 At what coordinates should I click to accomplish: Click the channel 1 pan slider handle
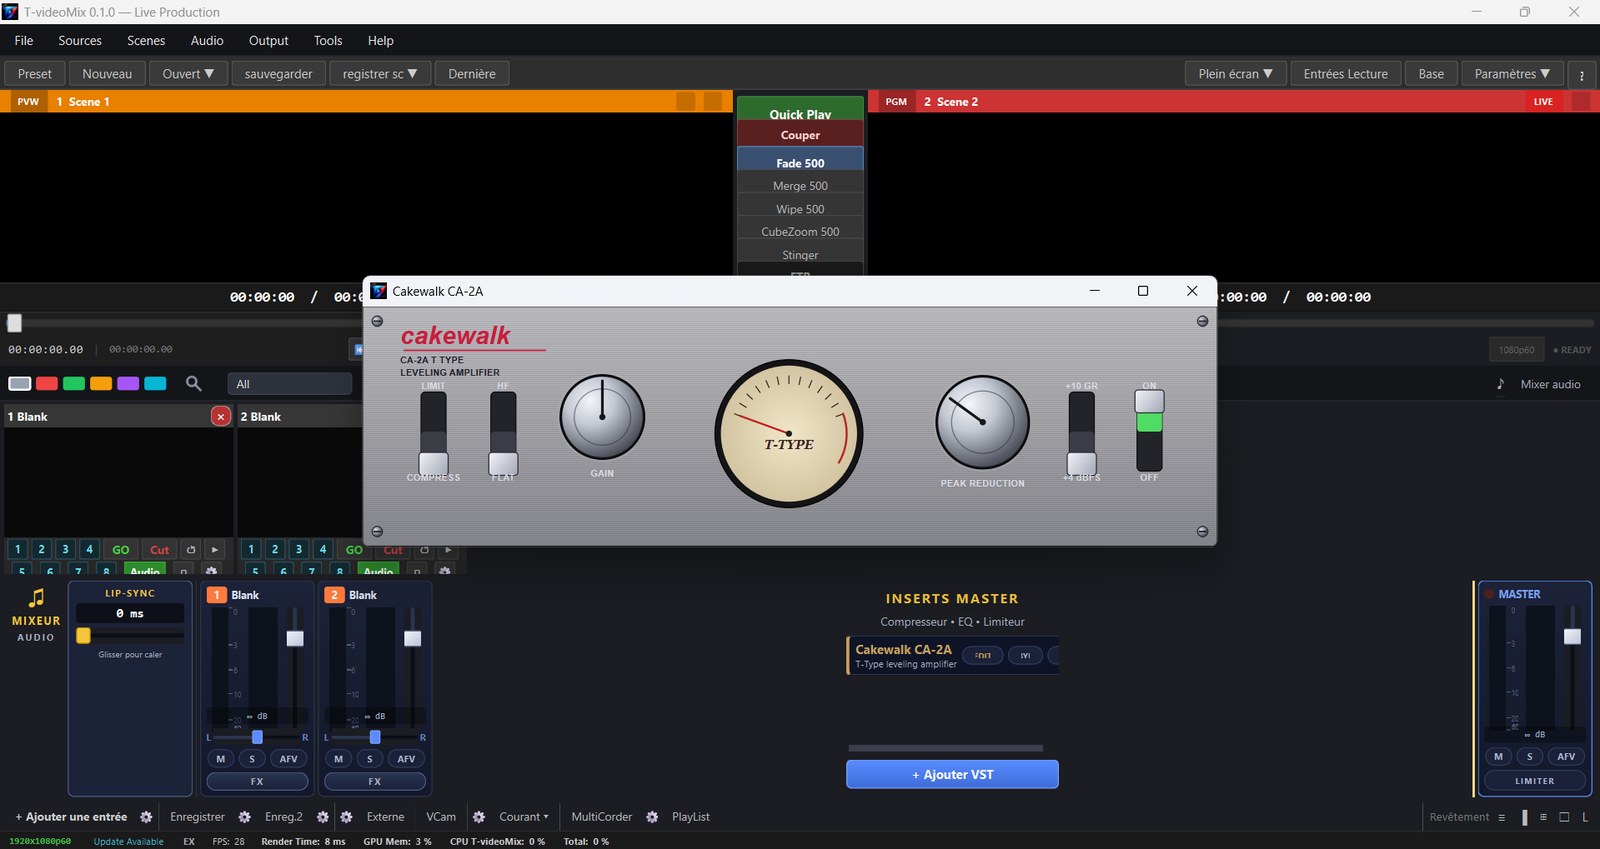pyautogui.click(x=257, y=737)
